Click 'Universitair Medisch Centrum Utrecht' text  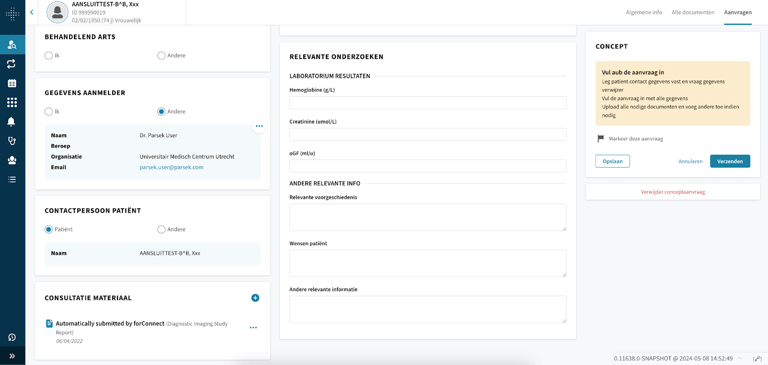pos(187,157)
